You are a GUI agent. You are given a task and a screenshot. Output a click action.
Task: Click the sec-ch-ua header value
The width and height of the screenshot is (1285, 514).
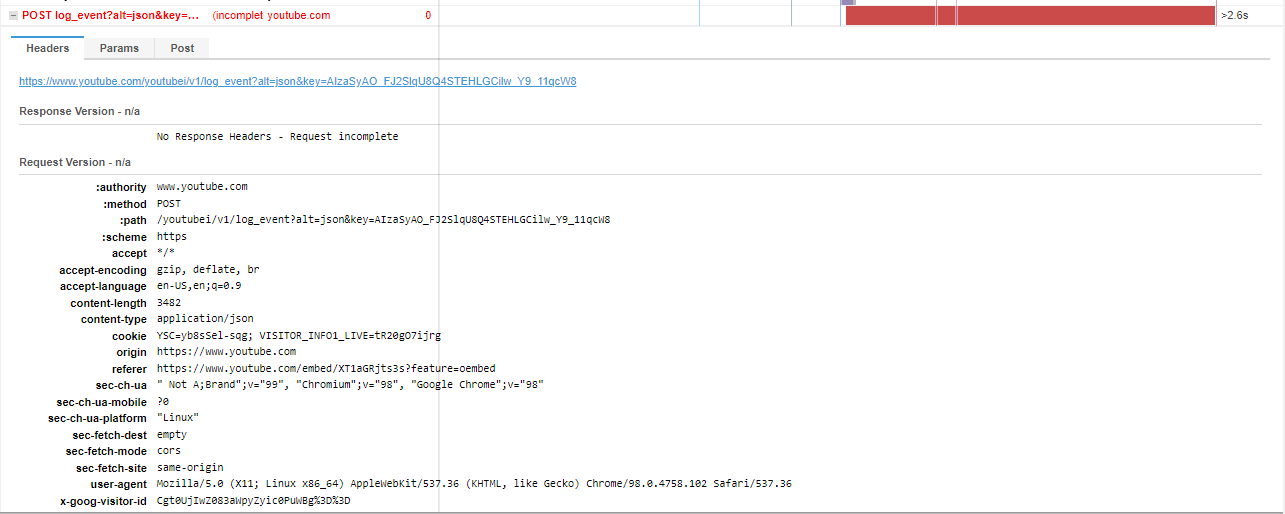(x=350, y=385)
